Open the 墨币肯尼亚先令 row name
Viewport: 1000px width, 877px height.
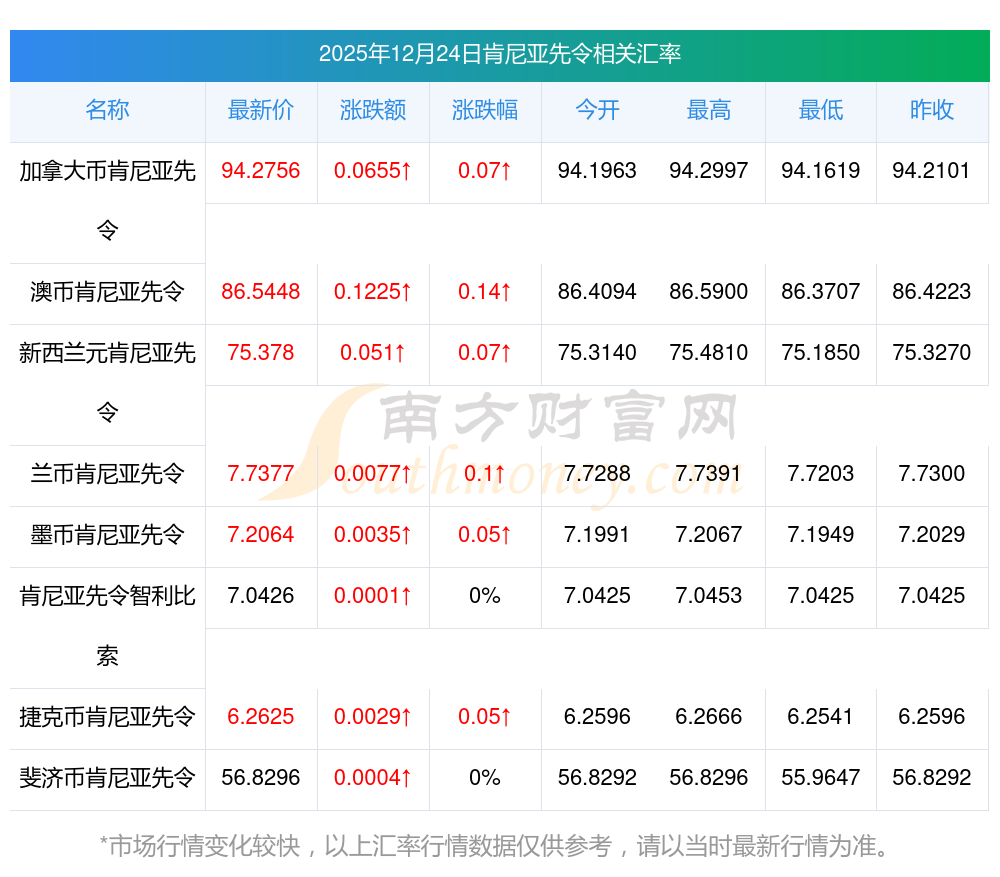[107, 535]
